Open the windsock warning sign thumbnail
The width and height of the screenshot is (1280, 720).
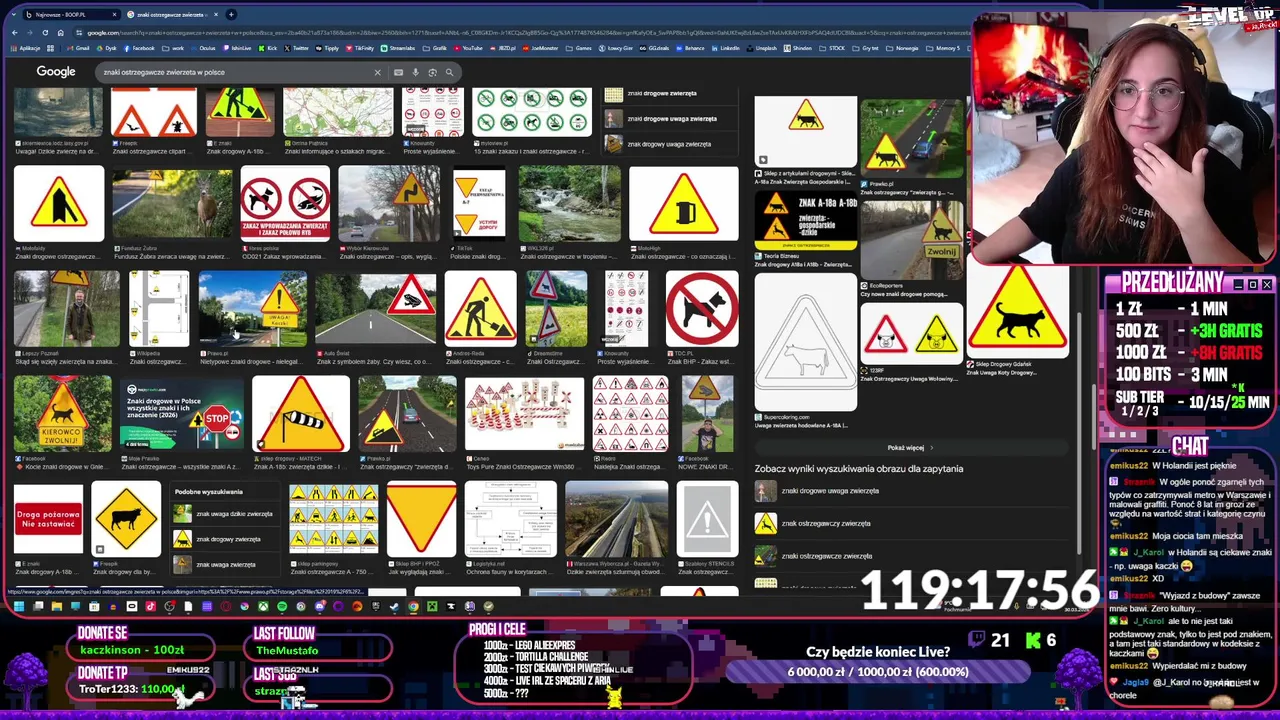301,415
